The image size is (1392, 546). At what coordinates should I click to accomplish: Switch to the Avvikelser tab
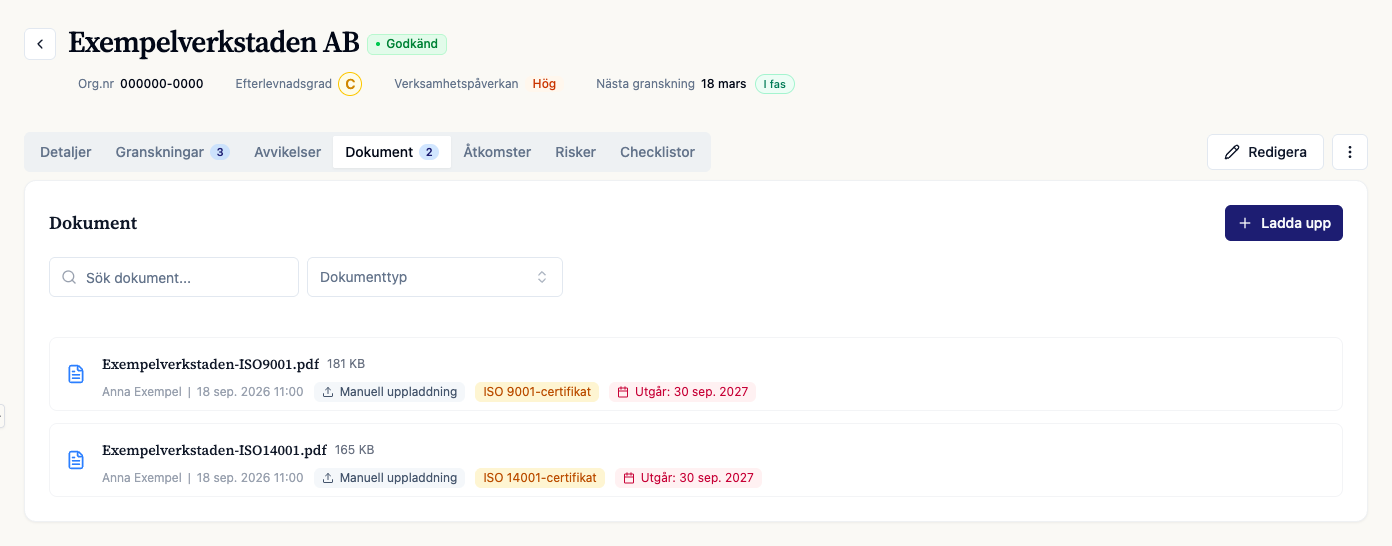[287, 152]
